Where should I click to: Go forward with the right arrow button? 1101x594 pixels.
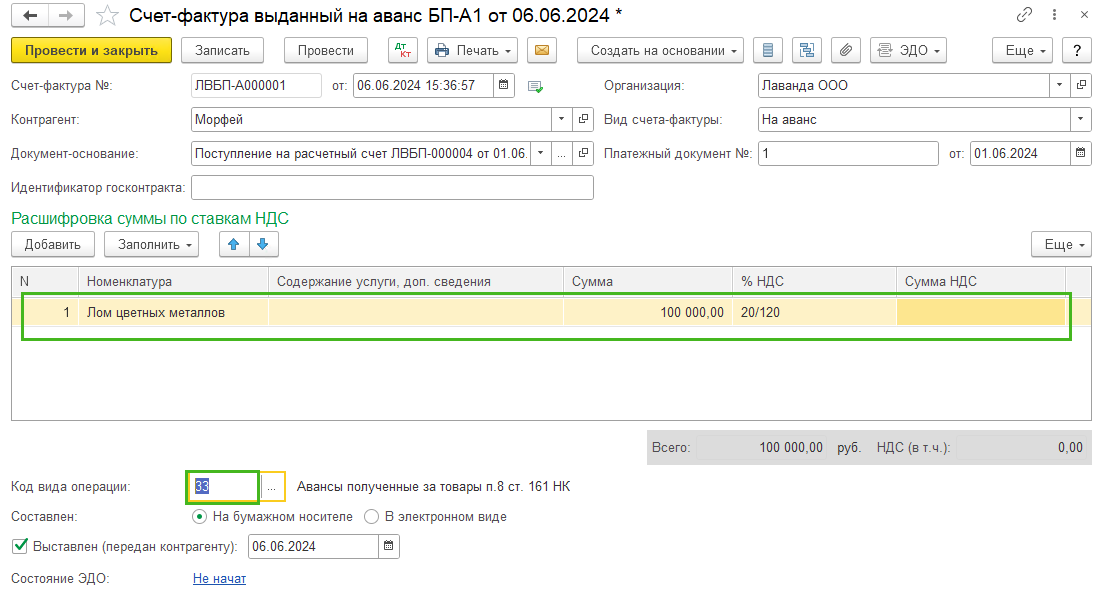(x=66, y=15)
